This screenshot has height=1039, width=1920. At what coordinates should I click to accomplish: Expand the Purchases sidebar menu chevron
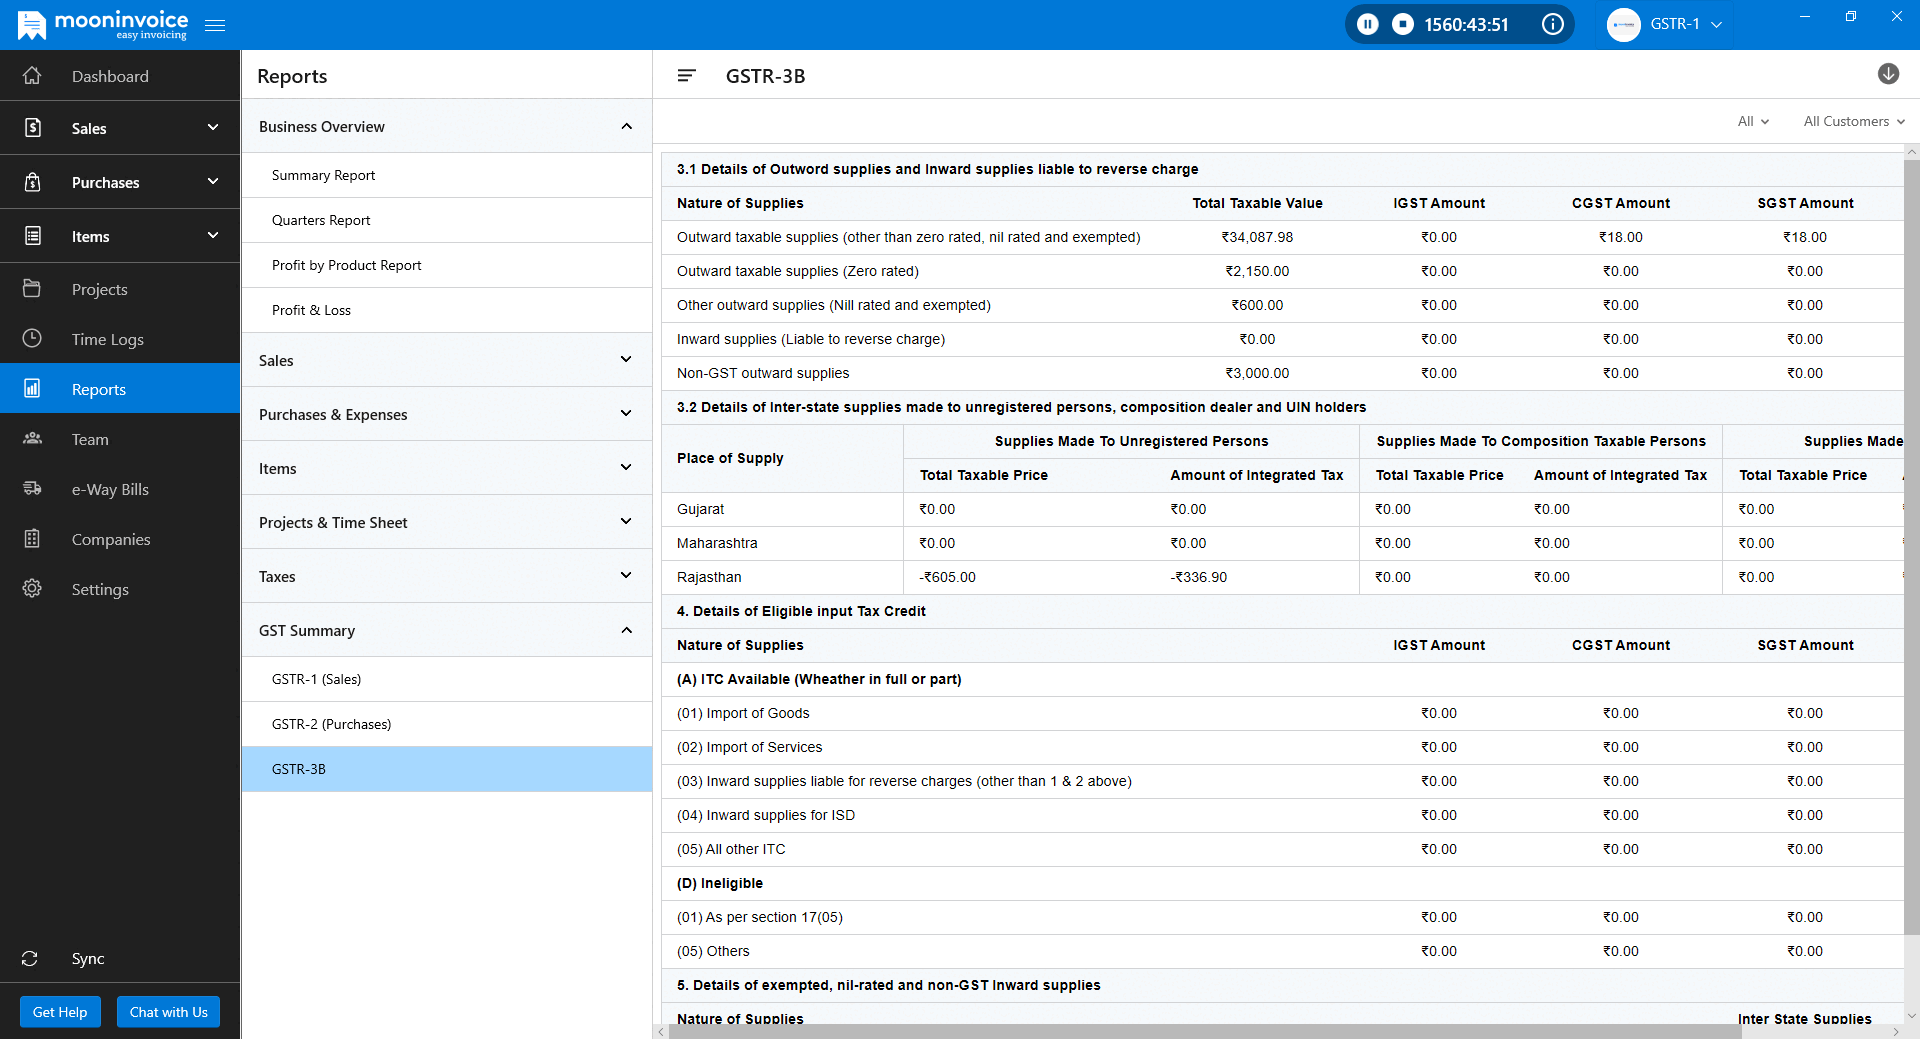pos(213,181)
